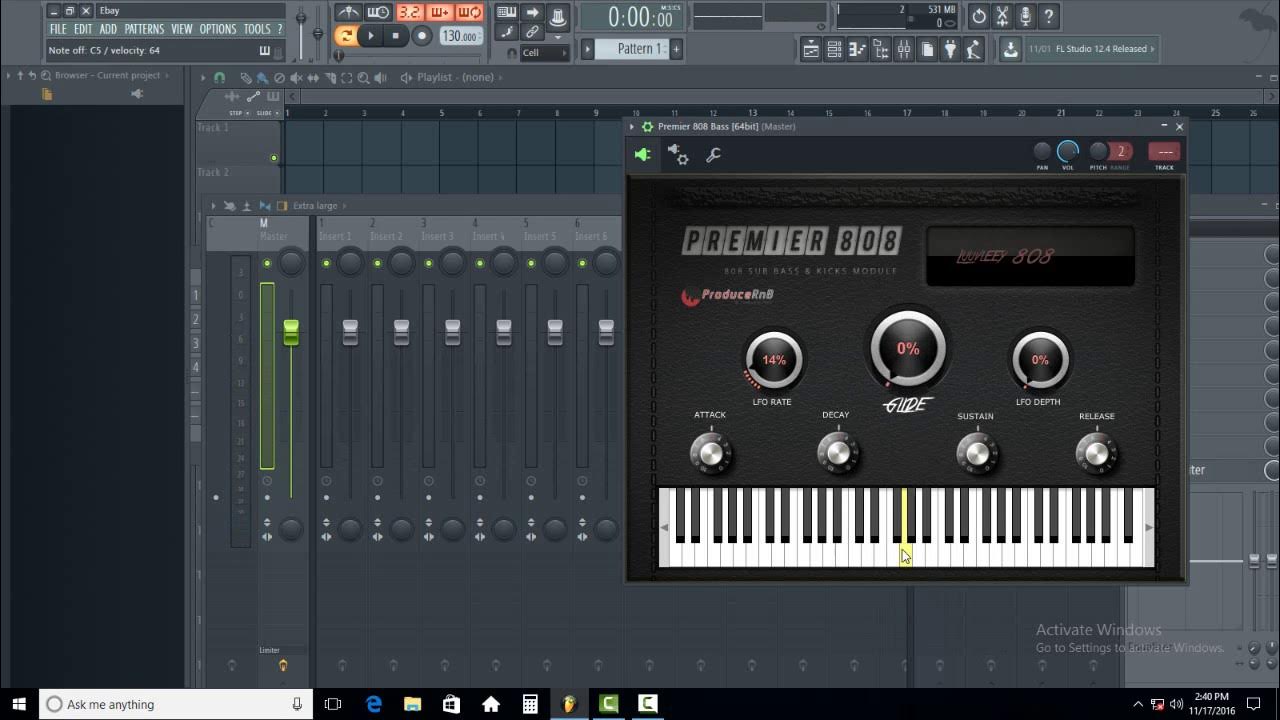The width and height of the screenshot is (1280, 720).
Task: Select the Playlist draw pencil tool
Action: coord(245,77)
